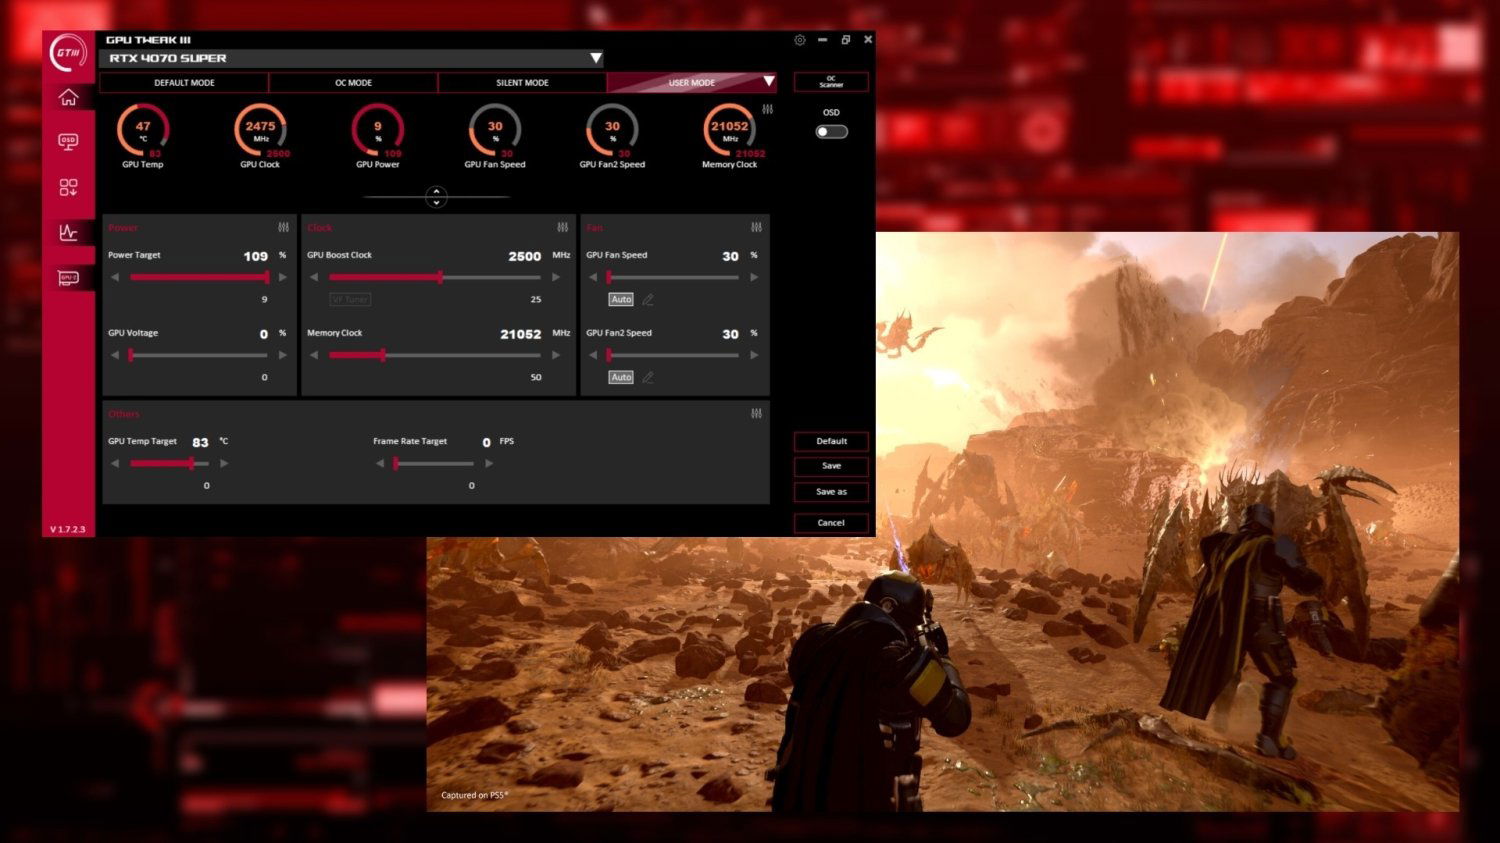Viewport: 1500px width, 843px height.
Task: Decrease Power Target with left arrow
Action: pyautogui.click(x=115, y=277)
